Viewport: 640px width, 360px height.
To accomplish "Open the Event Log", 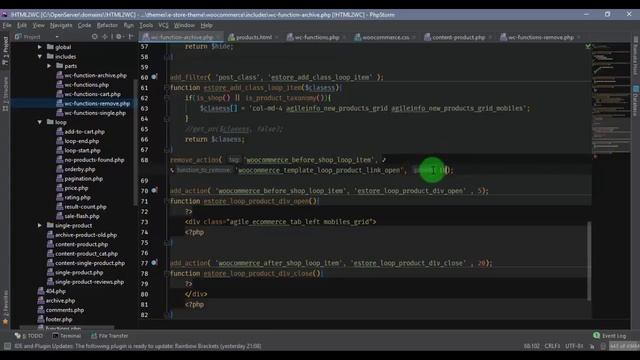I will click(x=609, y=336).
